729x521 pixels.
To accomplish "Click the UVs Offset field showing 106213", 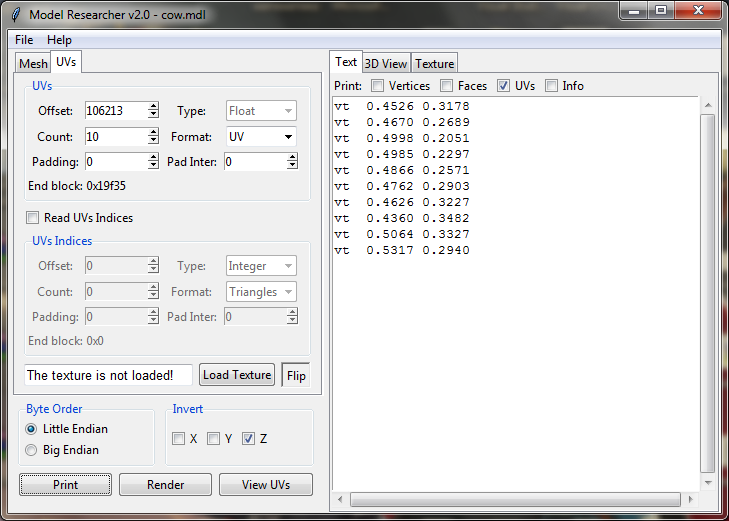I will tap(116, 111).
